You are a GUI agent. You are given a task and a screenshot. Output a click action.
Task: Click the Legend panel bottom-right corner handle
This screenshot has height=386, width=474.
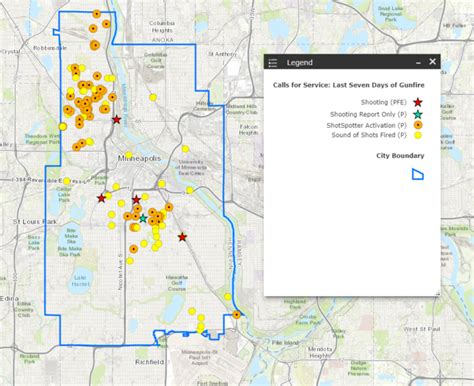438,294
